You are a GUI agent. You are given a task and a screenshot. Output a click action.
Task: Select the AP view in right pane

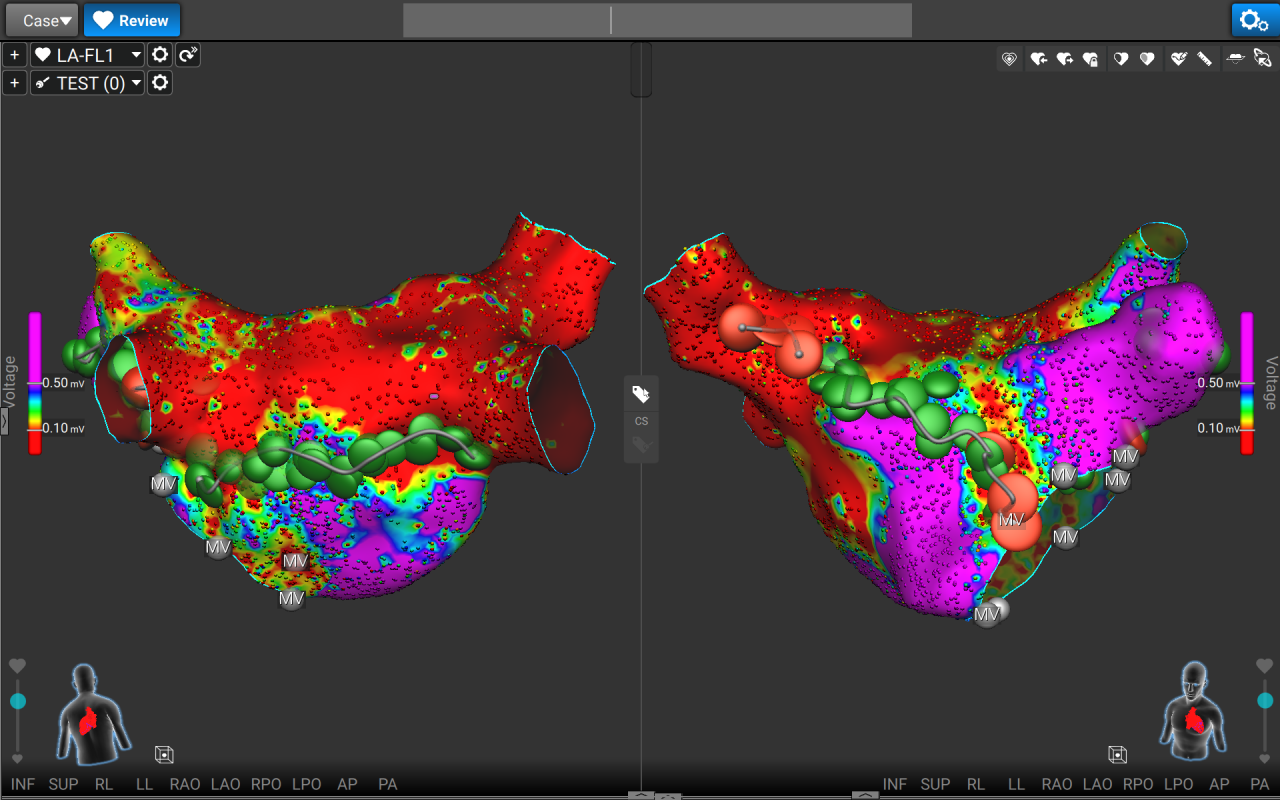click(x=1219, y=784)
